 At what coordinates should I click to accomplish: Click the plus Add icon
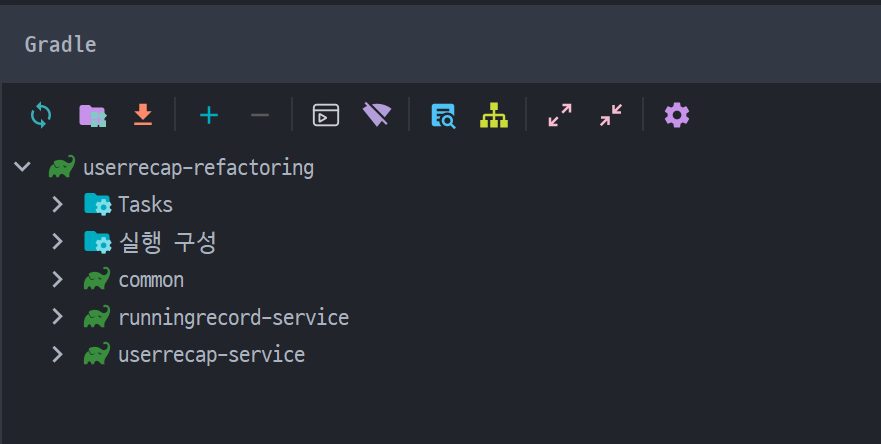(x=208, y=115)
